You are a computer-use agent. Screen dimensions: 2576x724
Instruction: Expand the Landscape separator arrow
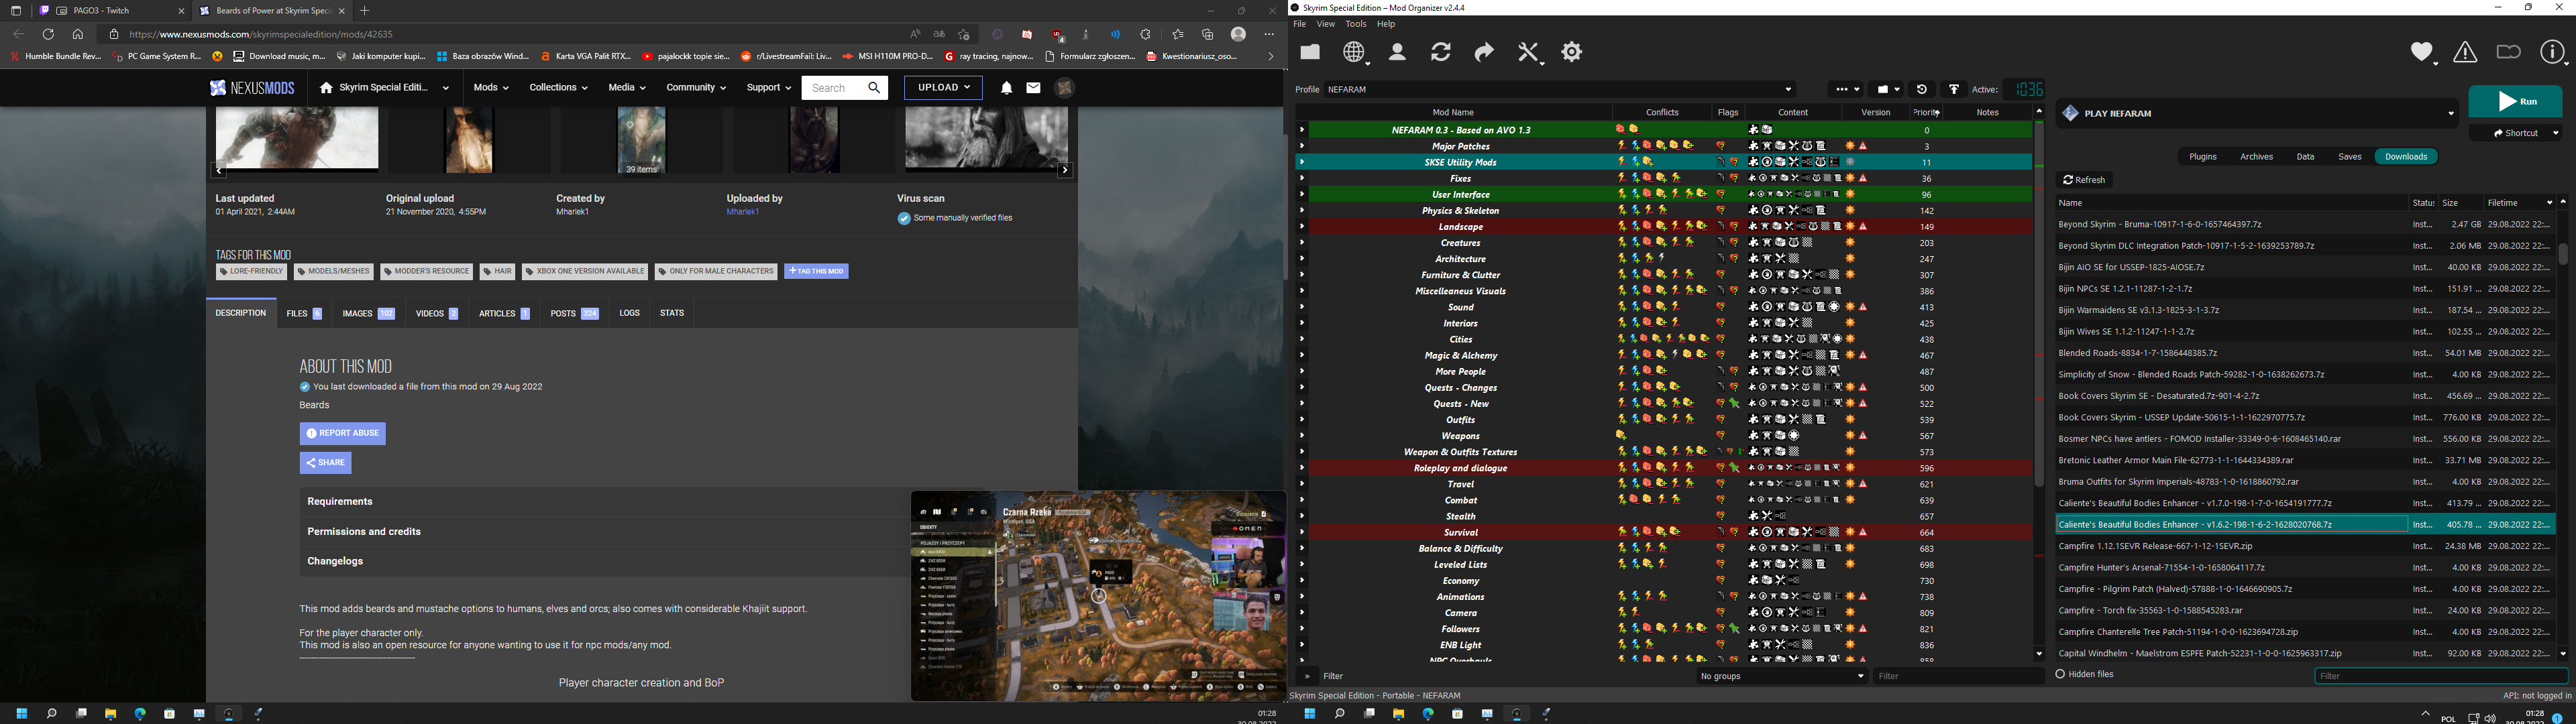[1302, 226]
